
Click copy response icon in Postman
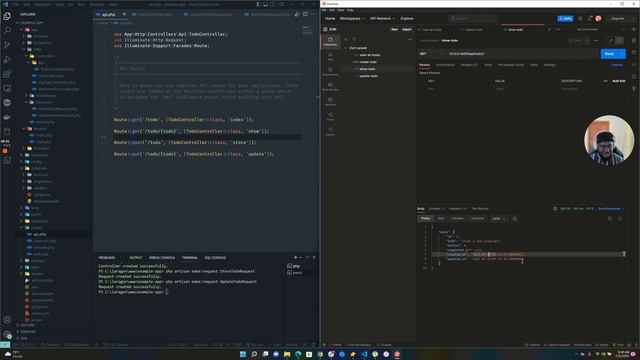click(610, 219)
